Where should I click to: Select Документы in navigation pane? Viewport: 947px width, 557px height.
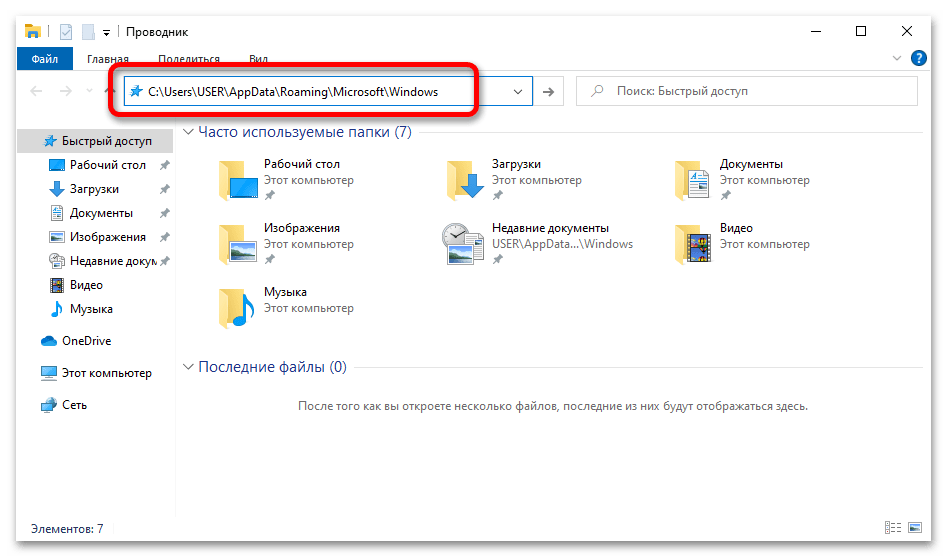click(97, 213)
